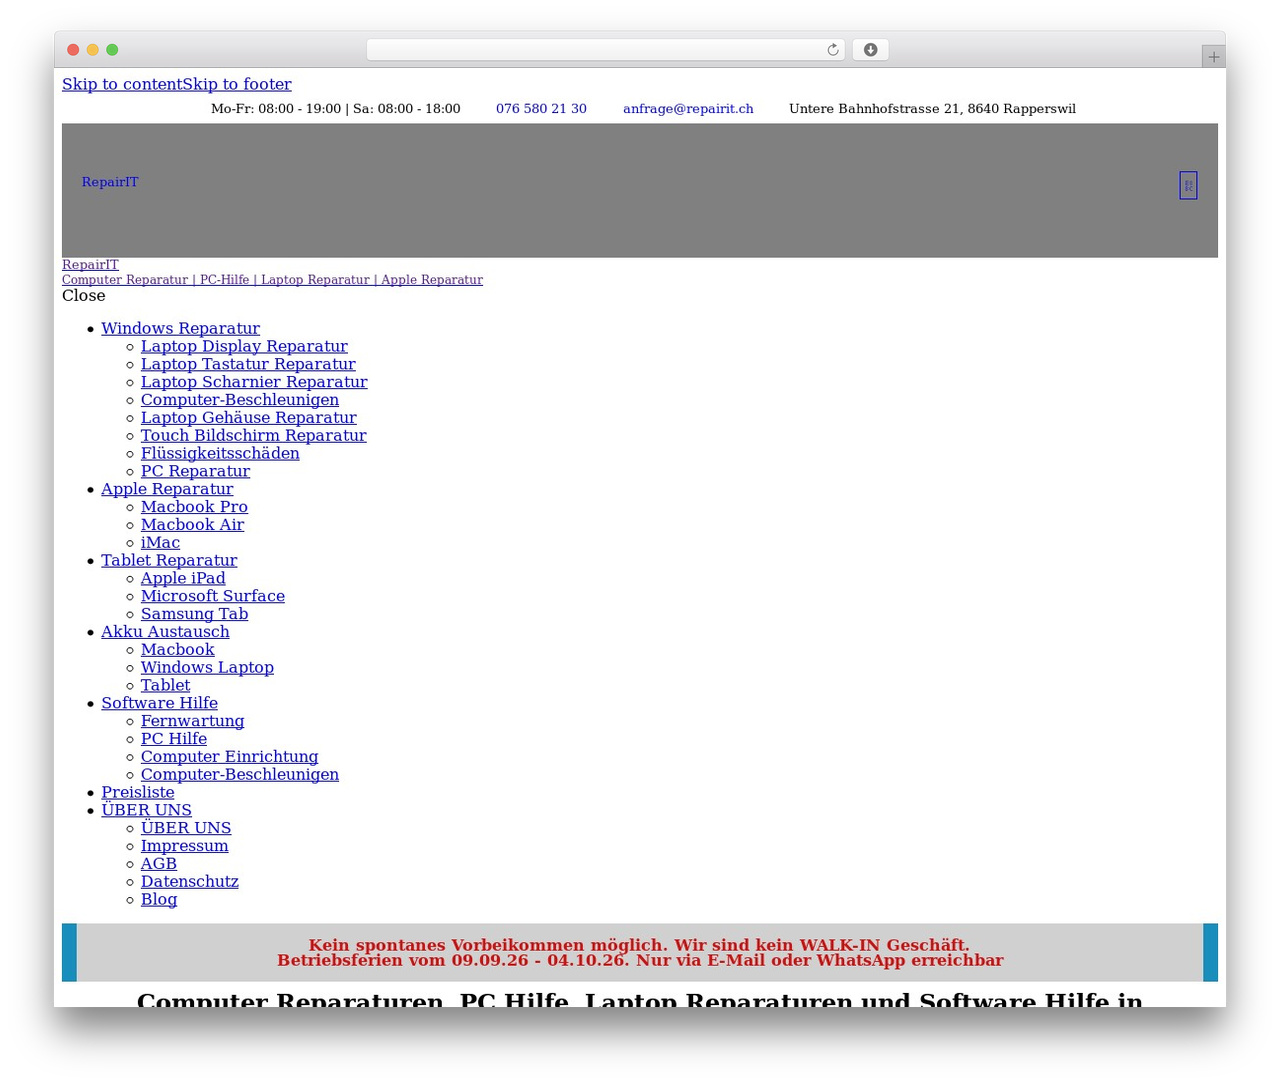Open PC Hilfe link
The width and height of the screenshot is (1280, 1084).
click(174, 739)
